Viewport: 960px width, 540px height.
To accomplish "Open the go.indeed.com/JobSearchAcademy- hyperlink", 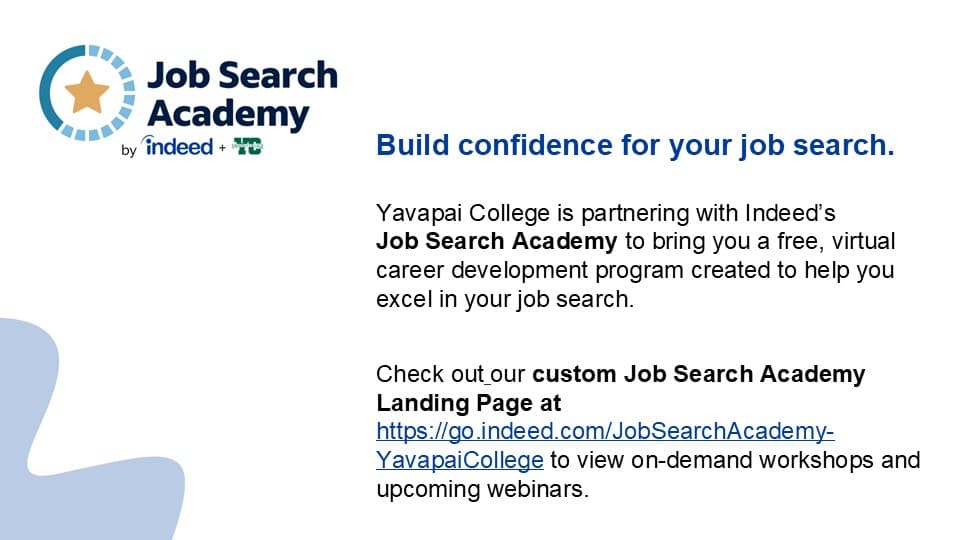I will click(605, 432).
